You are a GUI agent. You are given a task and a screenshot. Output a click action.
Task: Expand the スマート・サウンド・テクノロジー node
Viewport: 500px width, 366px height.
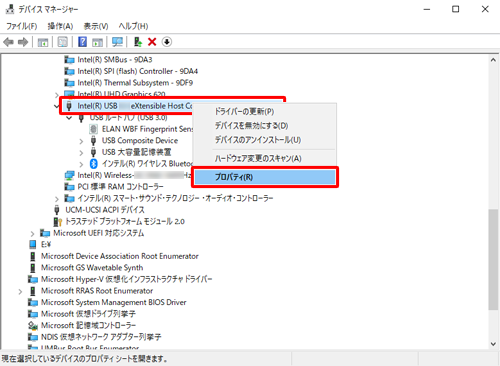[x=57, y=199]
